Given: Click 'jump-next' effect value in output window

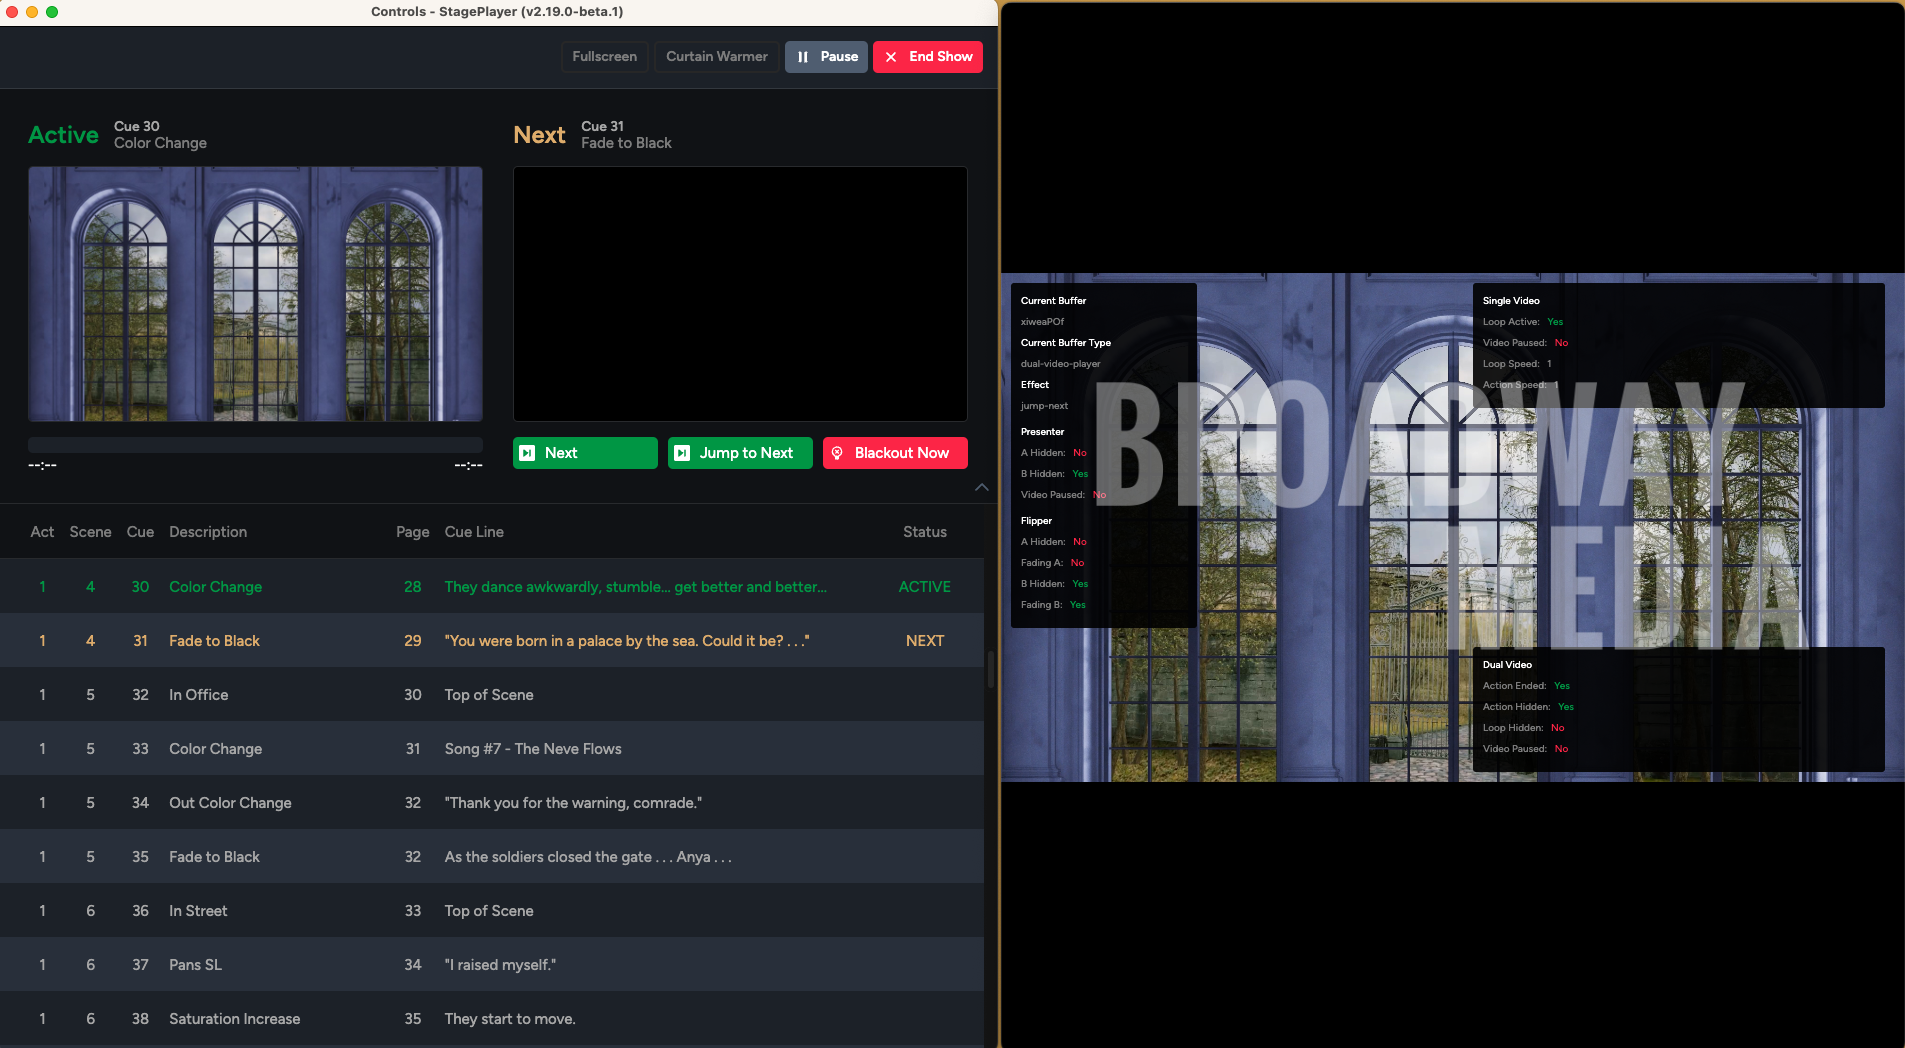Looking at the screenshot, I should point(1044,406).
